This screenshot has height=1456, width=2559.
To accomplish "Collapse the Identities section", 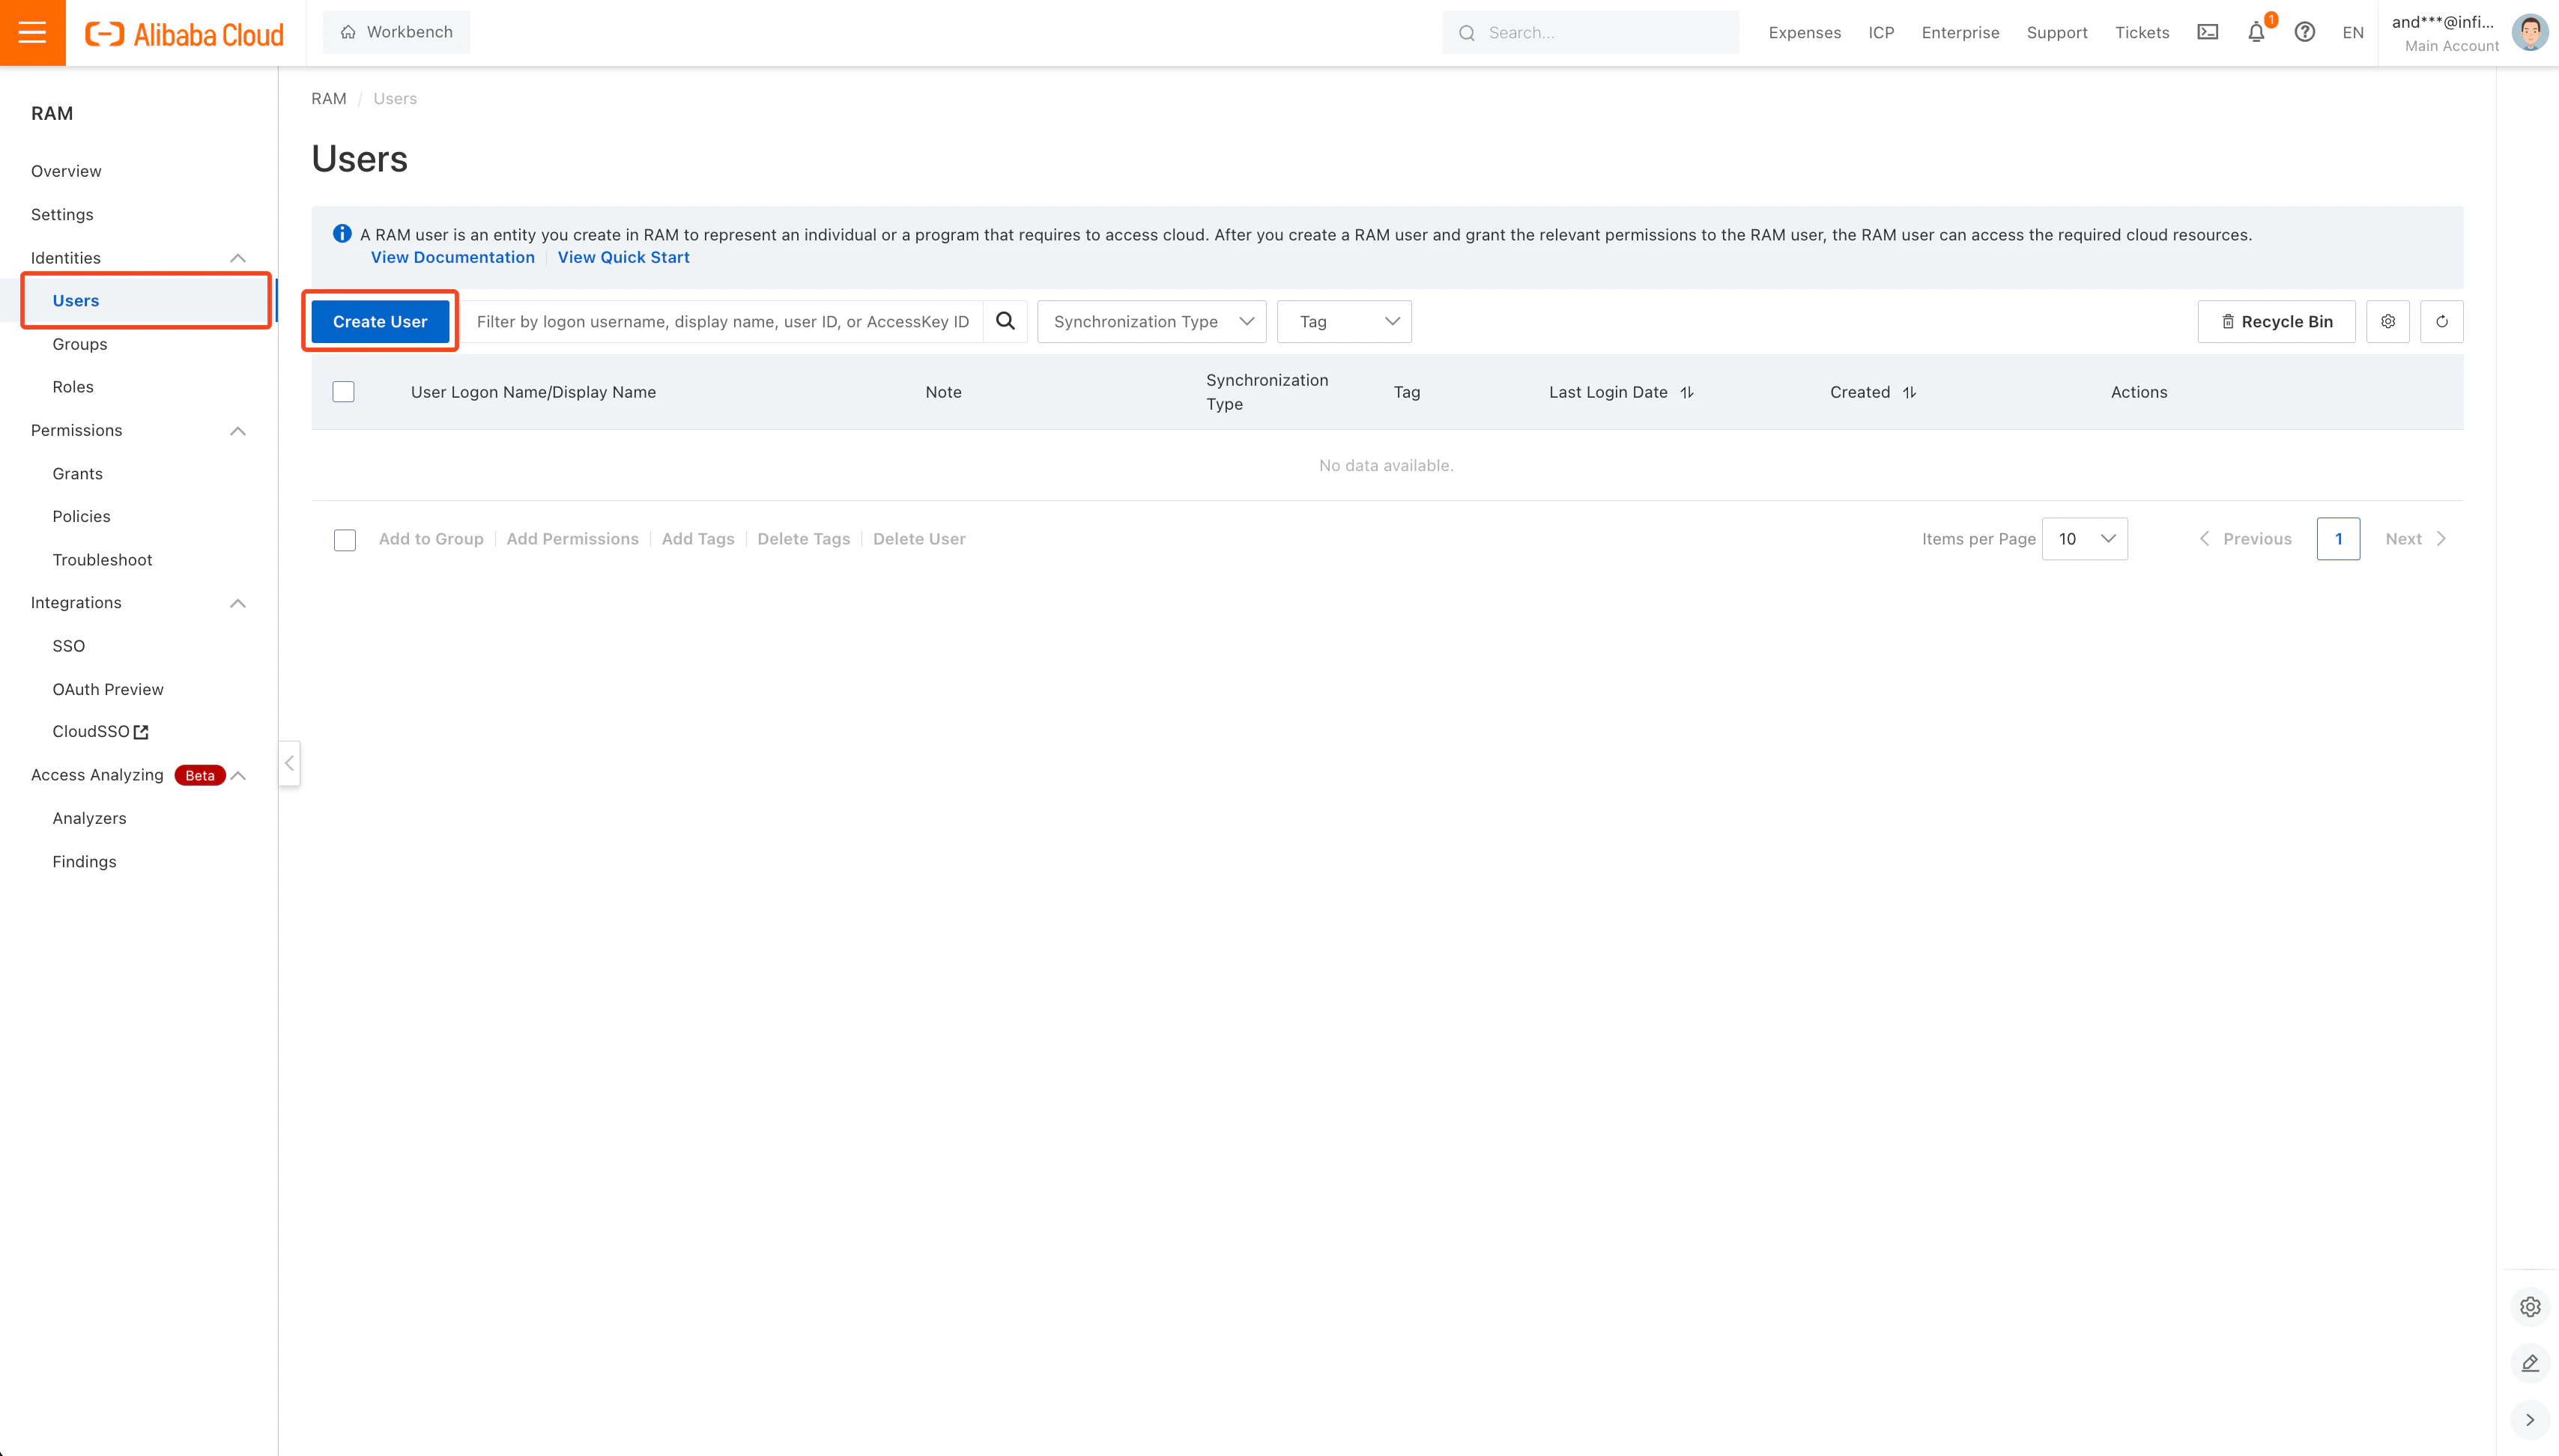I will coord(238,258).
